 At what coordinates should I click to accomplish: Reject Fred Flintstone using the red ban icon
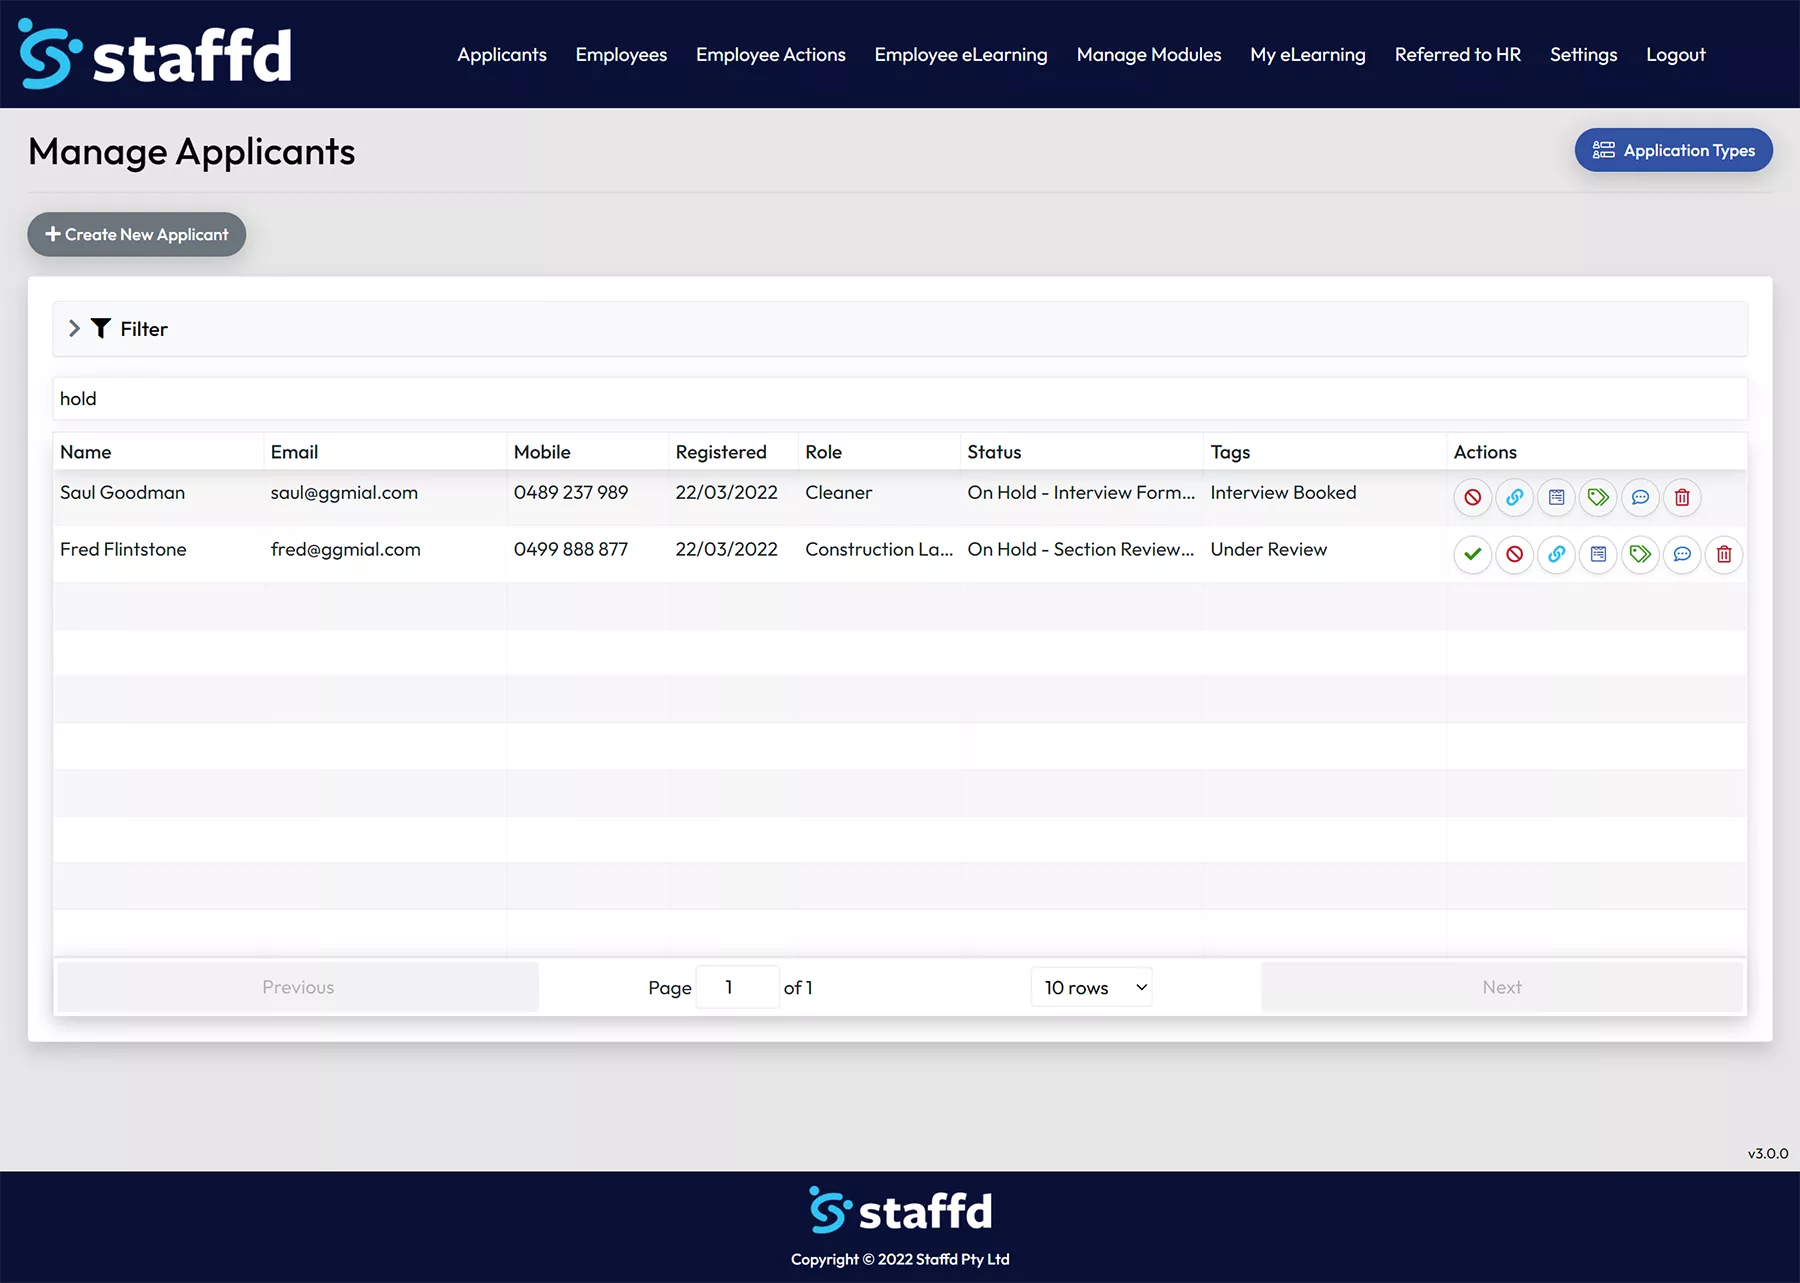1515,554
